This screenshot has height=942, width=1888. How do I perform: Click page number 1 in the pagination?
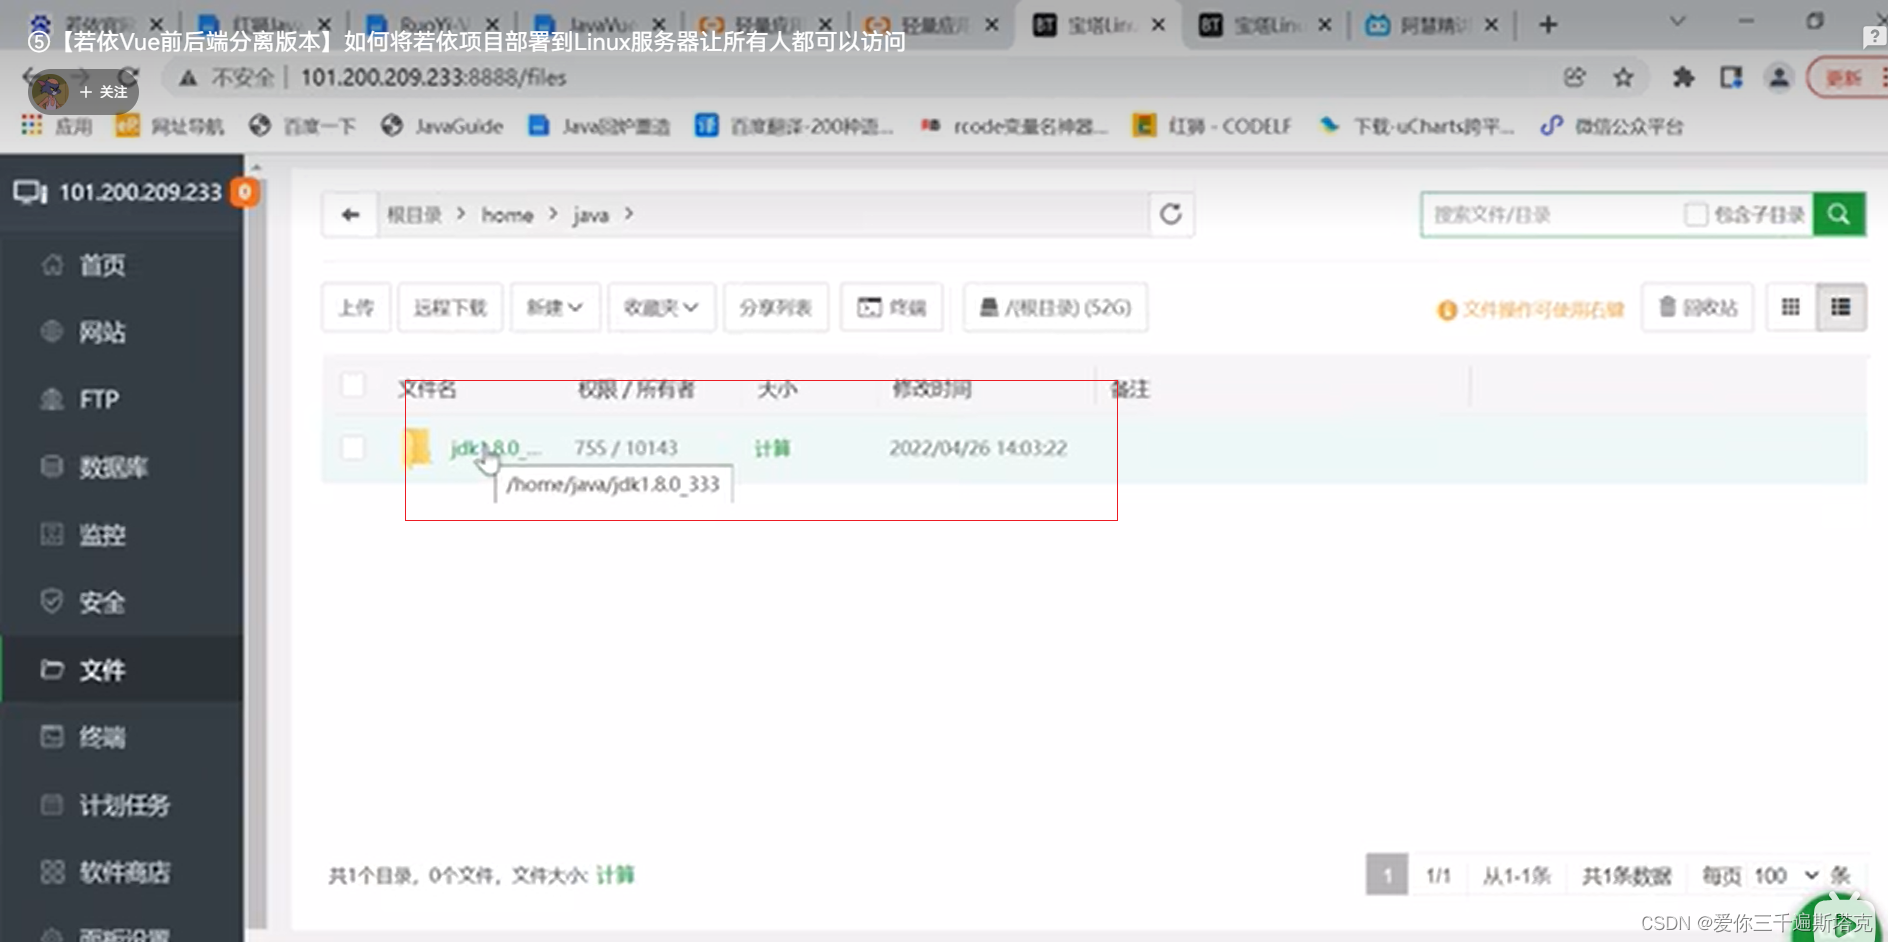(x=1386, y=875)
